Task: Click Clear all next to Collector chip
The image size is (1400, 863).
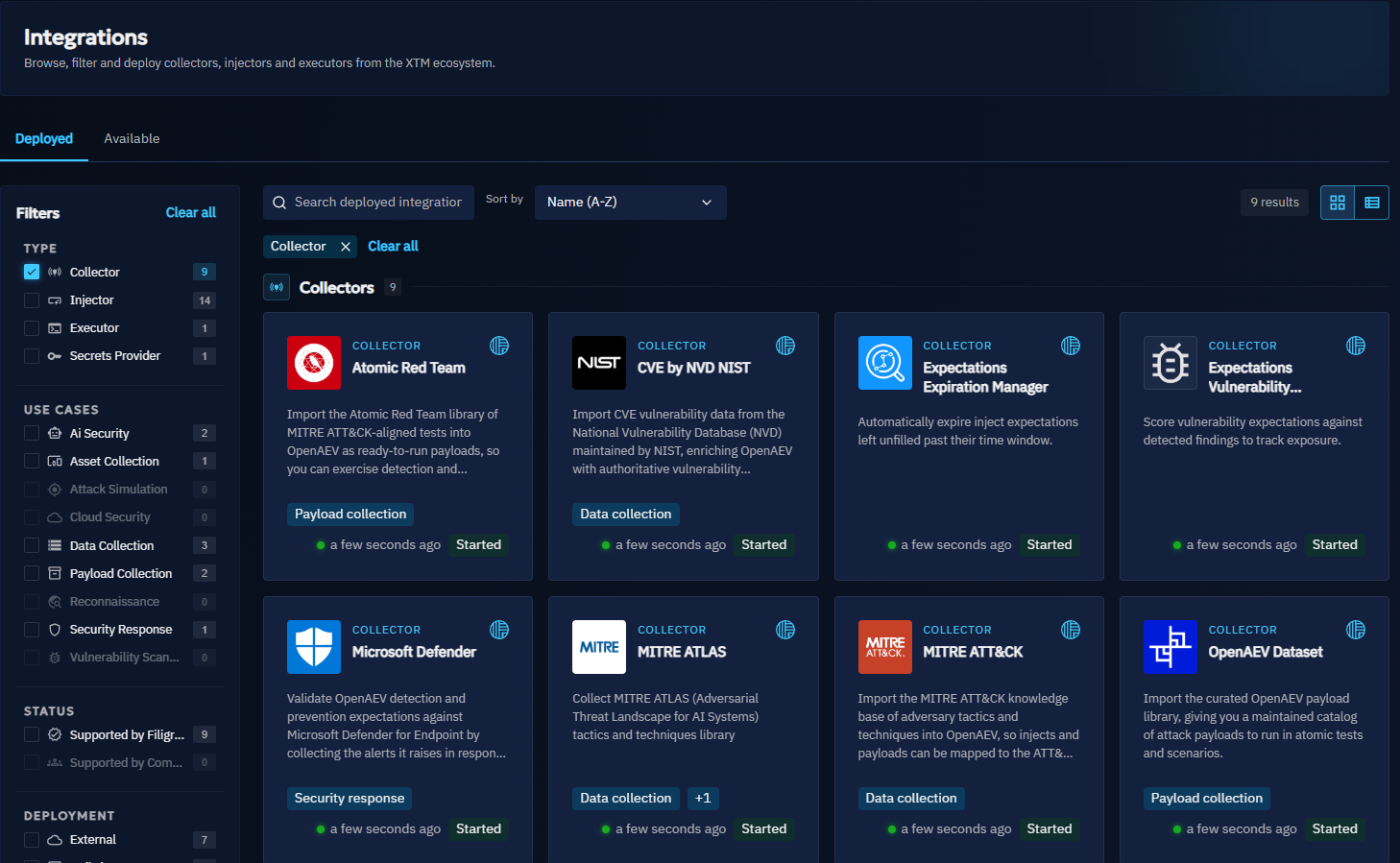Action: 393,246
